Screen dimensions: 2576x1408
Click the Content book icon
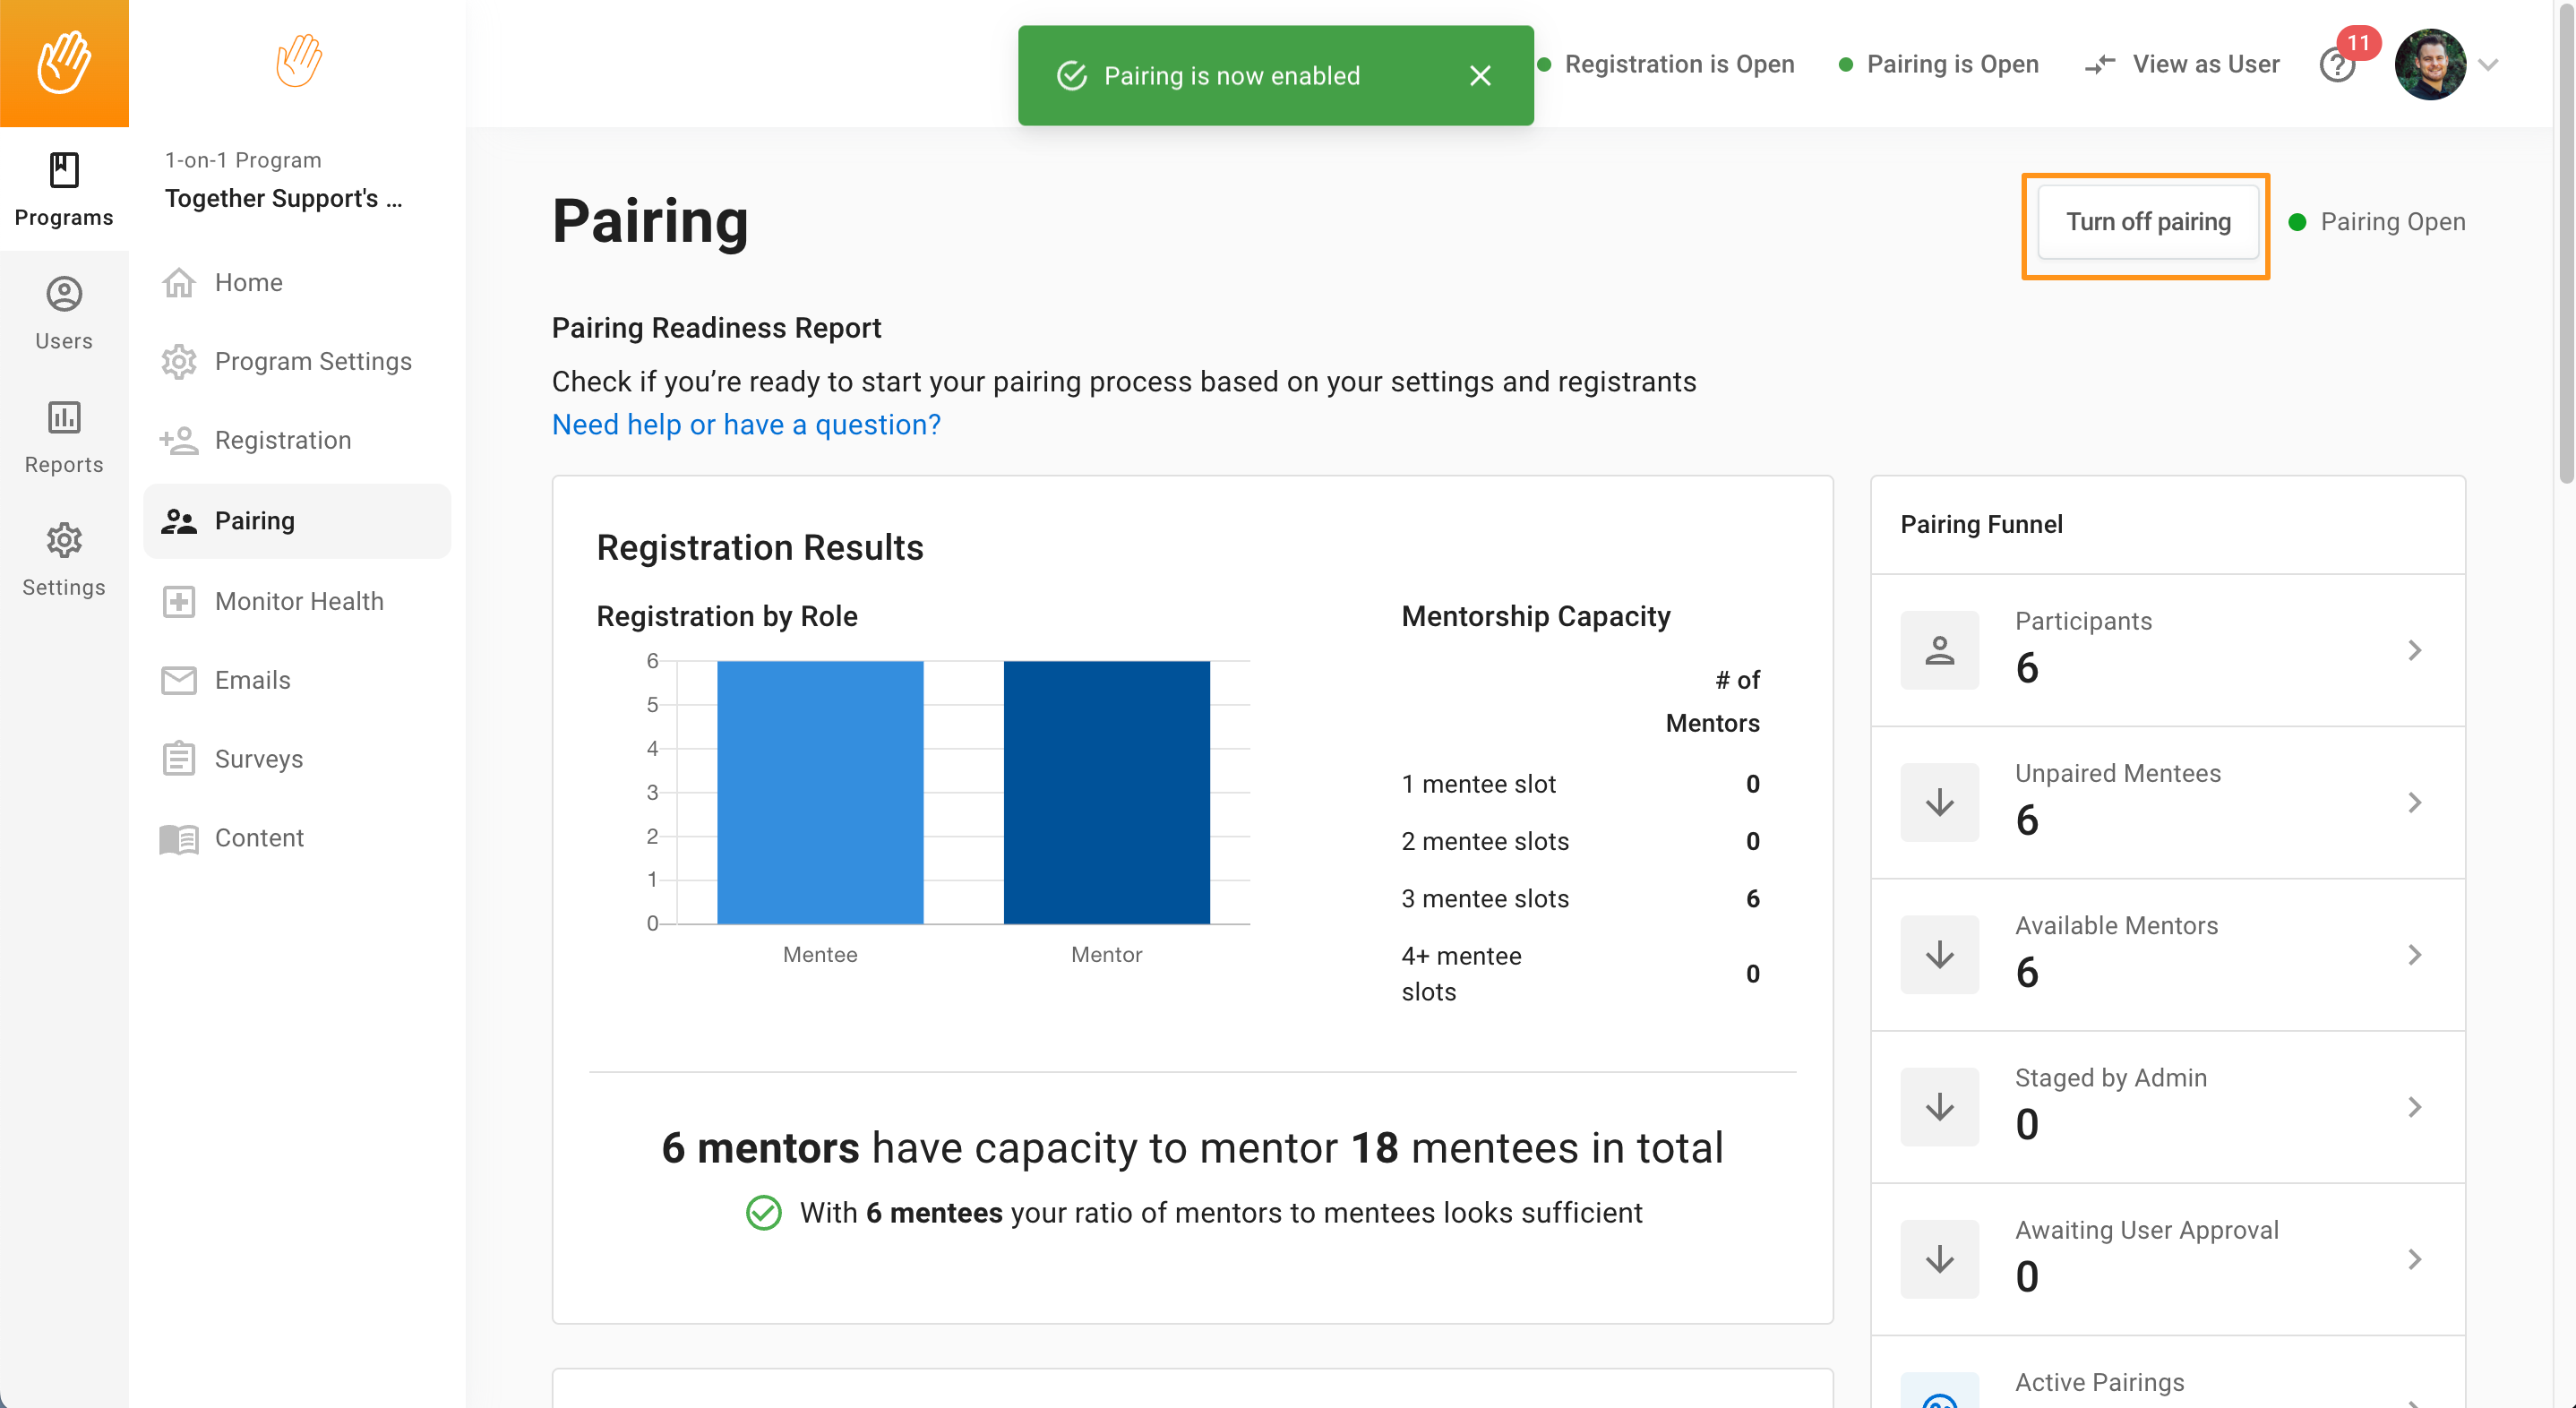point(179,838)
